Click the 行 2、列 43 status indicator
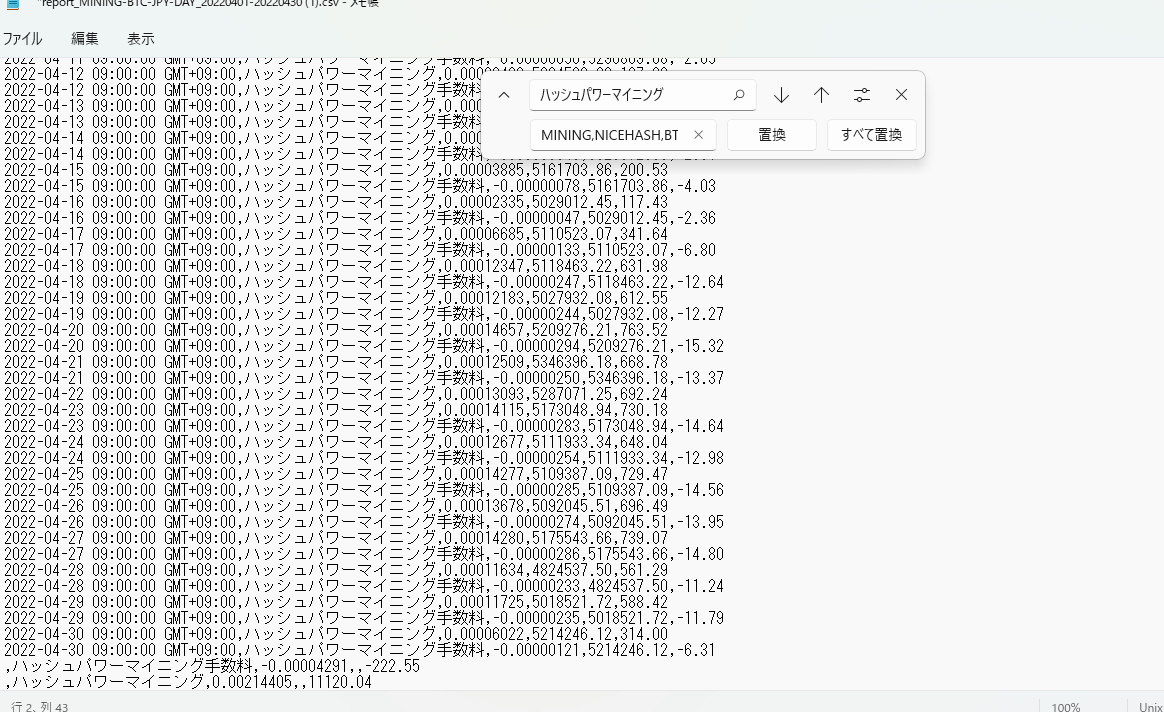The width and height of the screenshot is (1164, 712). pyautogui.click(x=40, y=706)
